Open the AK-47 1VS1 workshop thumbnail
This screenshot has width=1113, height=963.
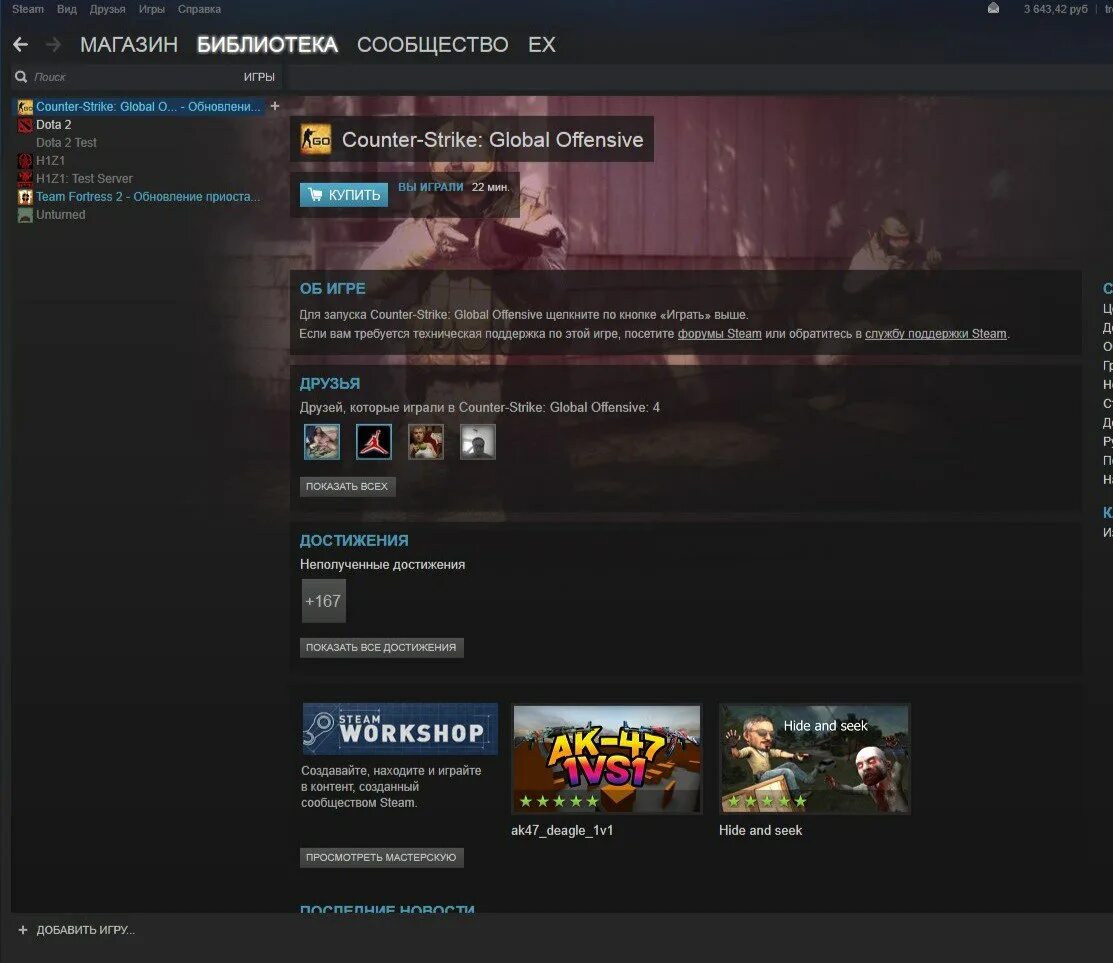click(607, 759)
